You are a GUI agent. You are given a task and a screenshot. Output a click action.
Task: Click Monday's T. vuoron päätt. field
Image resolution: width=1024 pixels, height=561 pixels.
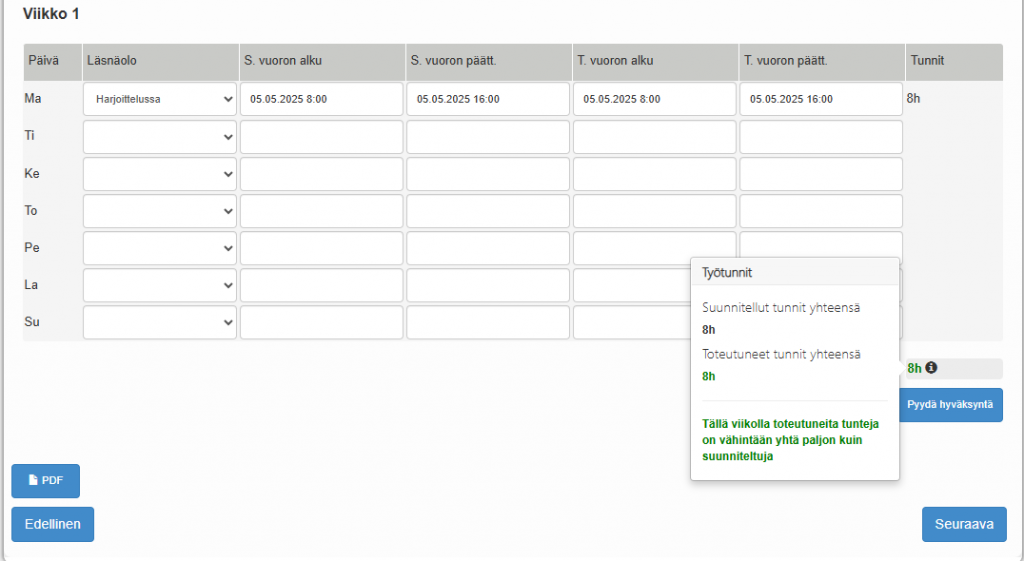821,99
